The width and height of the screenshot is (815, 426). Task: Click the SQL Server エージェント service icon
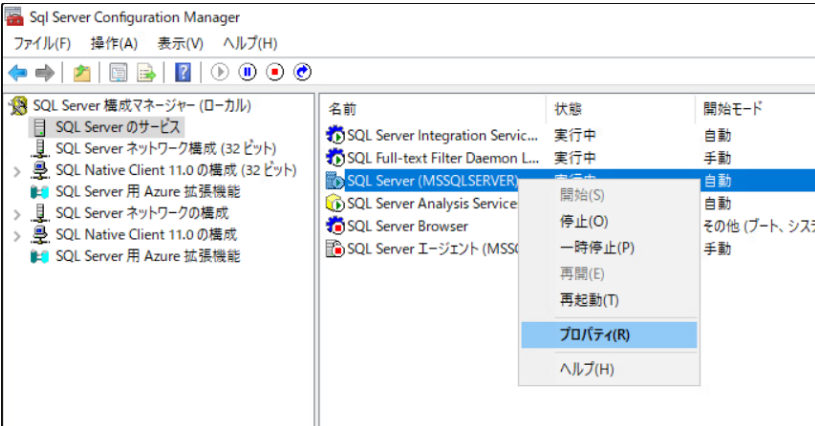[335, 249]
